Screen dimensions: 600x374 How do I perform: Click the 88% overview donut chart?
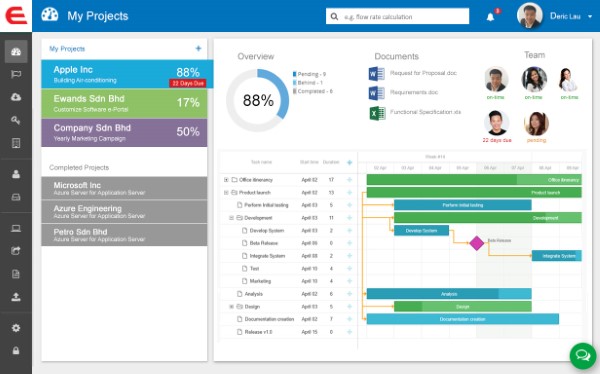pos(258,100)
